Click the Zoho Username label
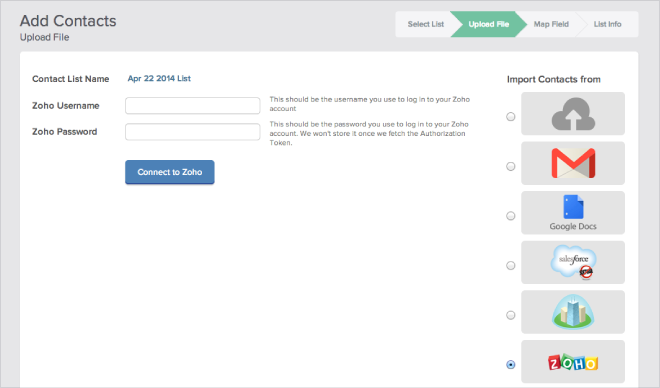This screenshot has width=660, height=388. pyautogui.click(x=66, y=106)
